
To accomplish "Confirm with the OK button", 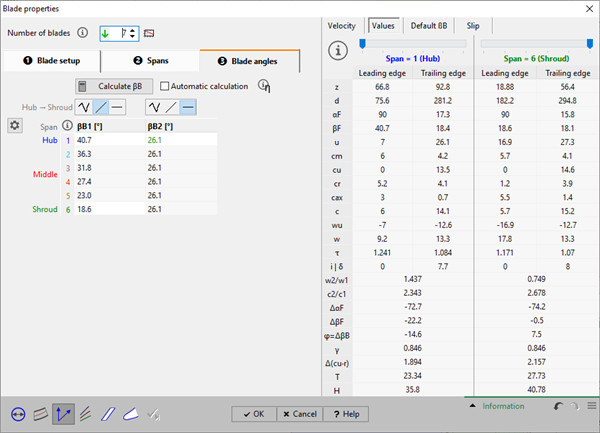I will pyautogui.click(x=254, y=414).
